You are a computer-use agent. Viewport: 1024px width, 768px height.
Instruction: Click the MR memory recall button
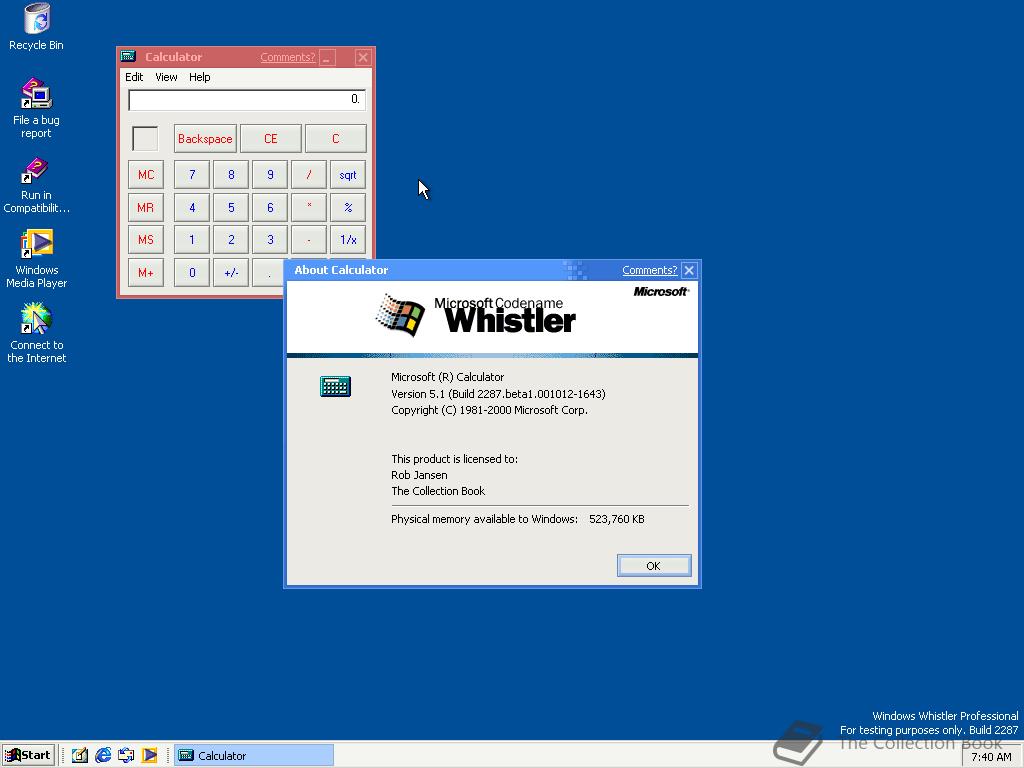click(146, 208)
